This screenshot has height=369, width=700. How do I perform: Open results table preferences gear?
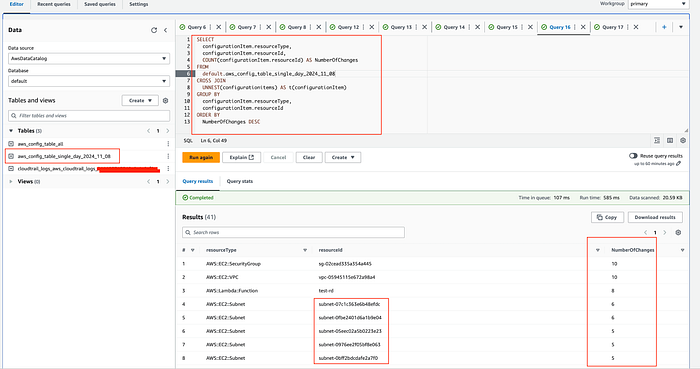coord(678,232)
